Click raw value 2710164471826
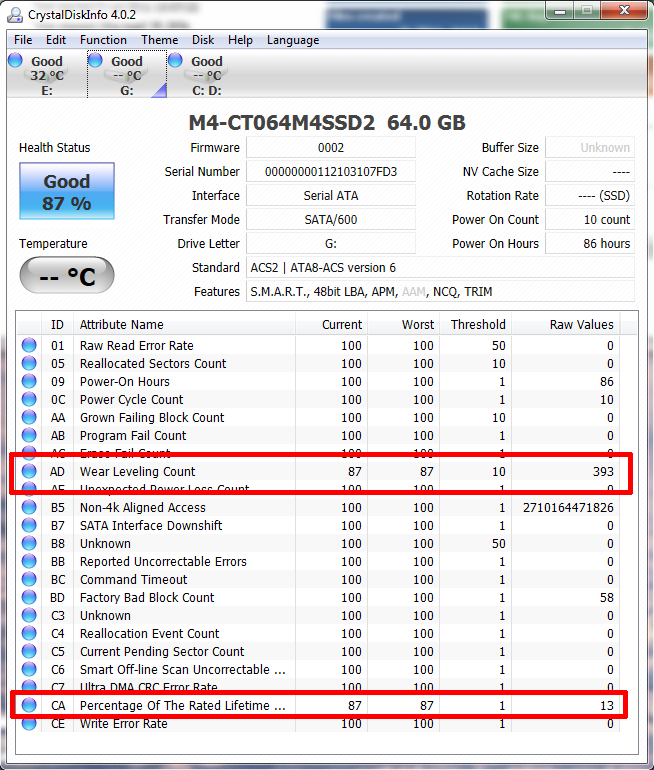654x770 pixels. coord(568,507)
